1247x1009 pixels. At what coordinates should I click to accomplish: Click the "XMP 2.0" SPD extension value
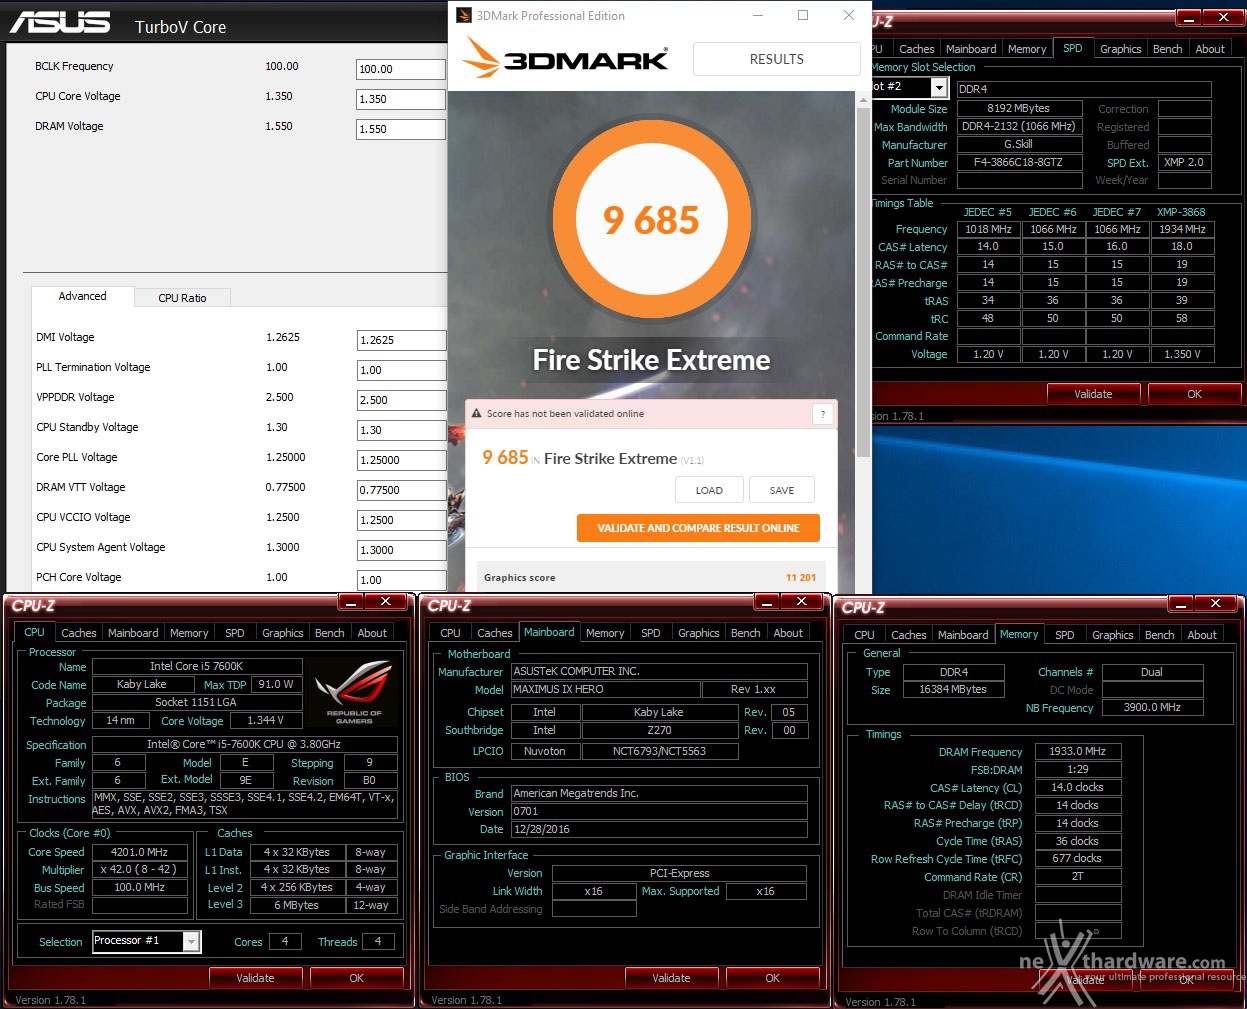[x=1185, y=162]
